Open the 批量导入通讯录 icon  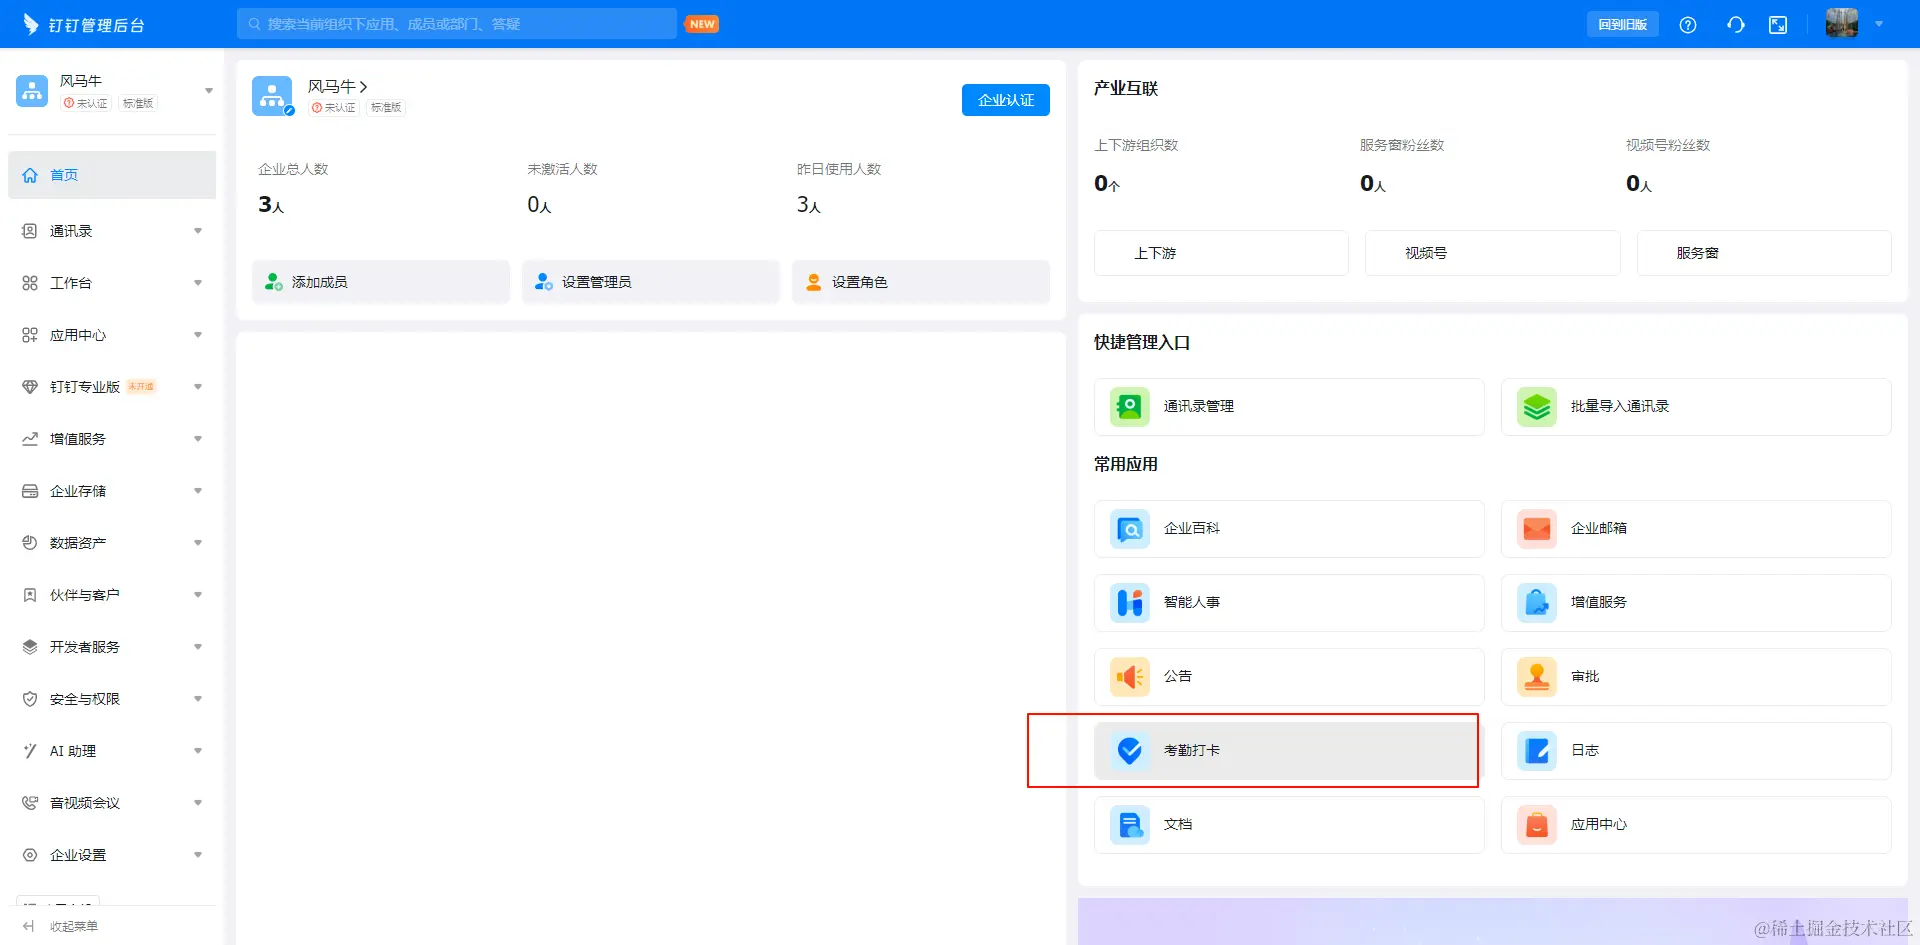pyautogui.click(x=1537, y=407)
